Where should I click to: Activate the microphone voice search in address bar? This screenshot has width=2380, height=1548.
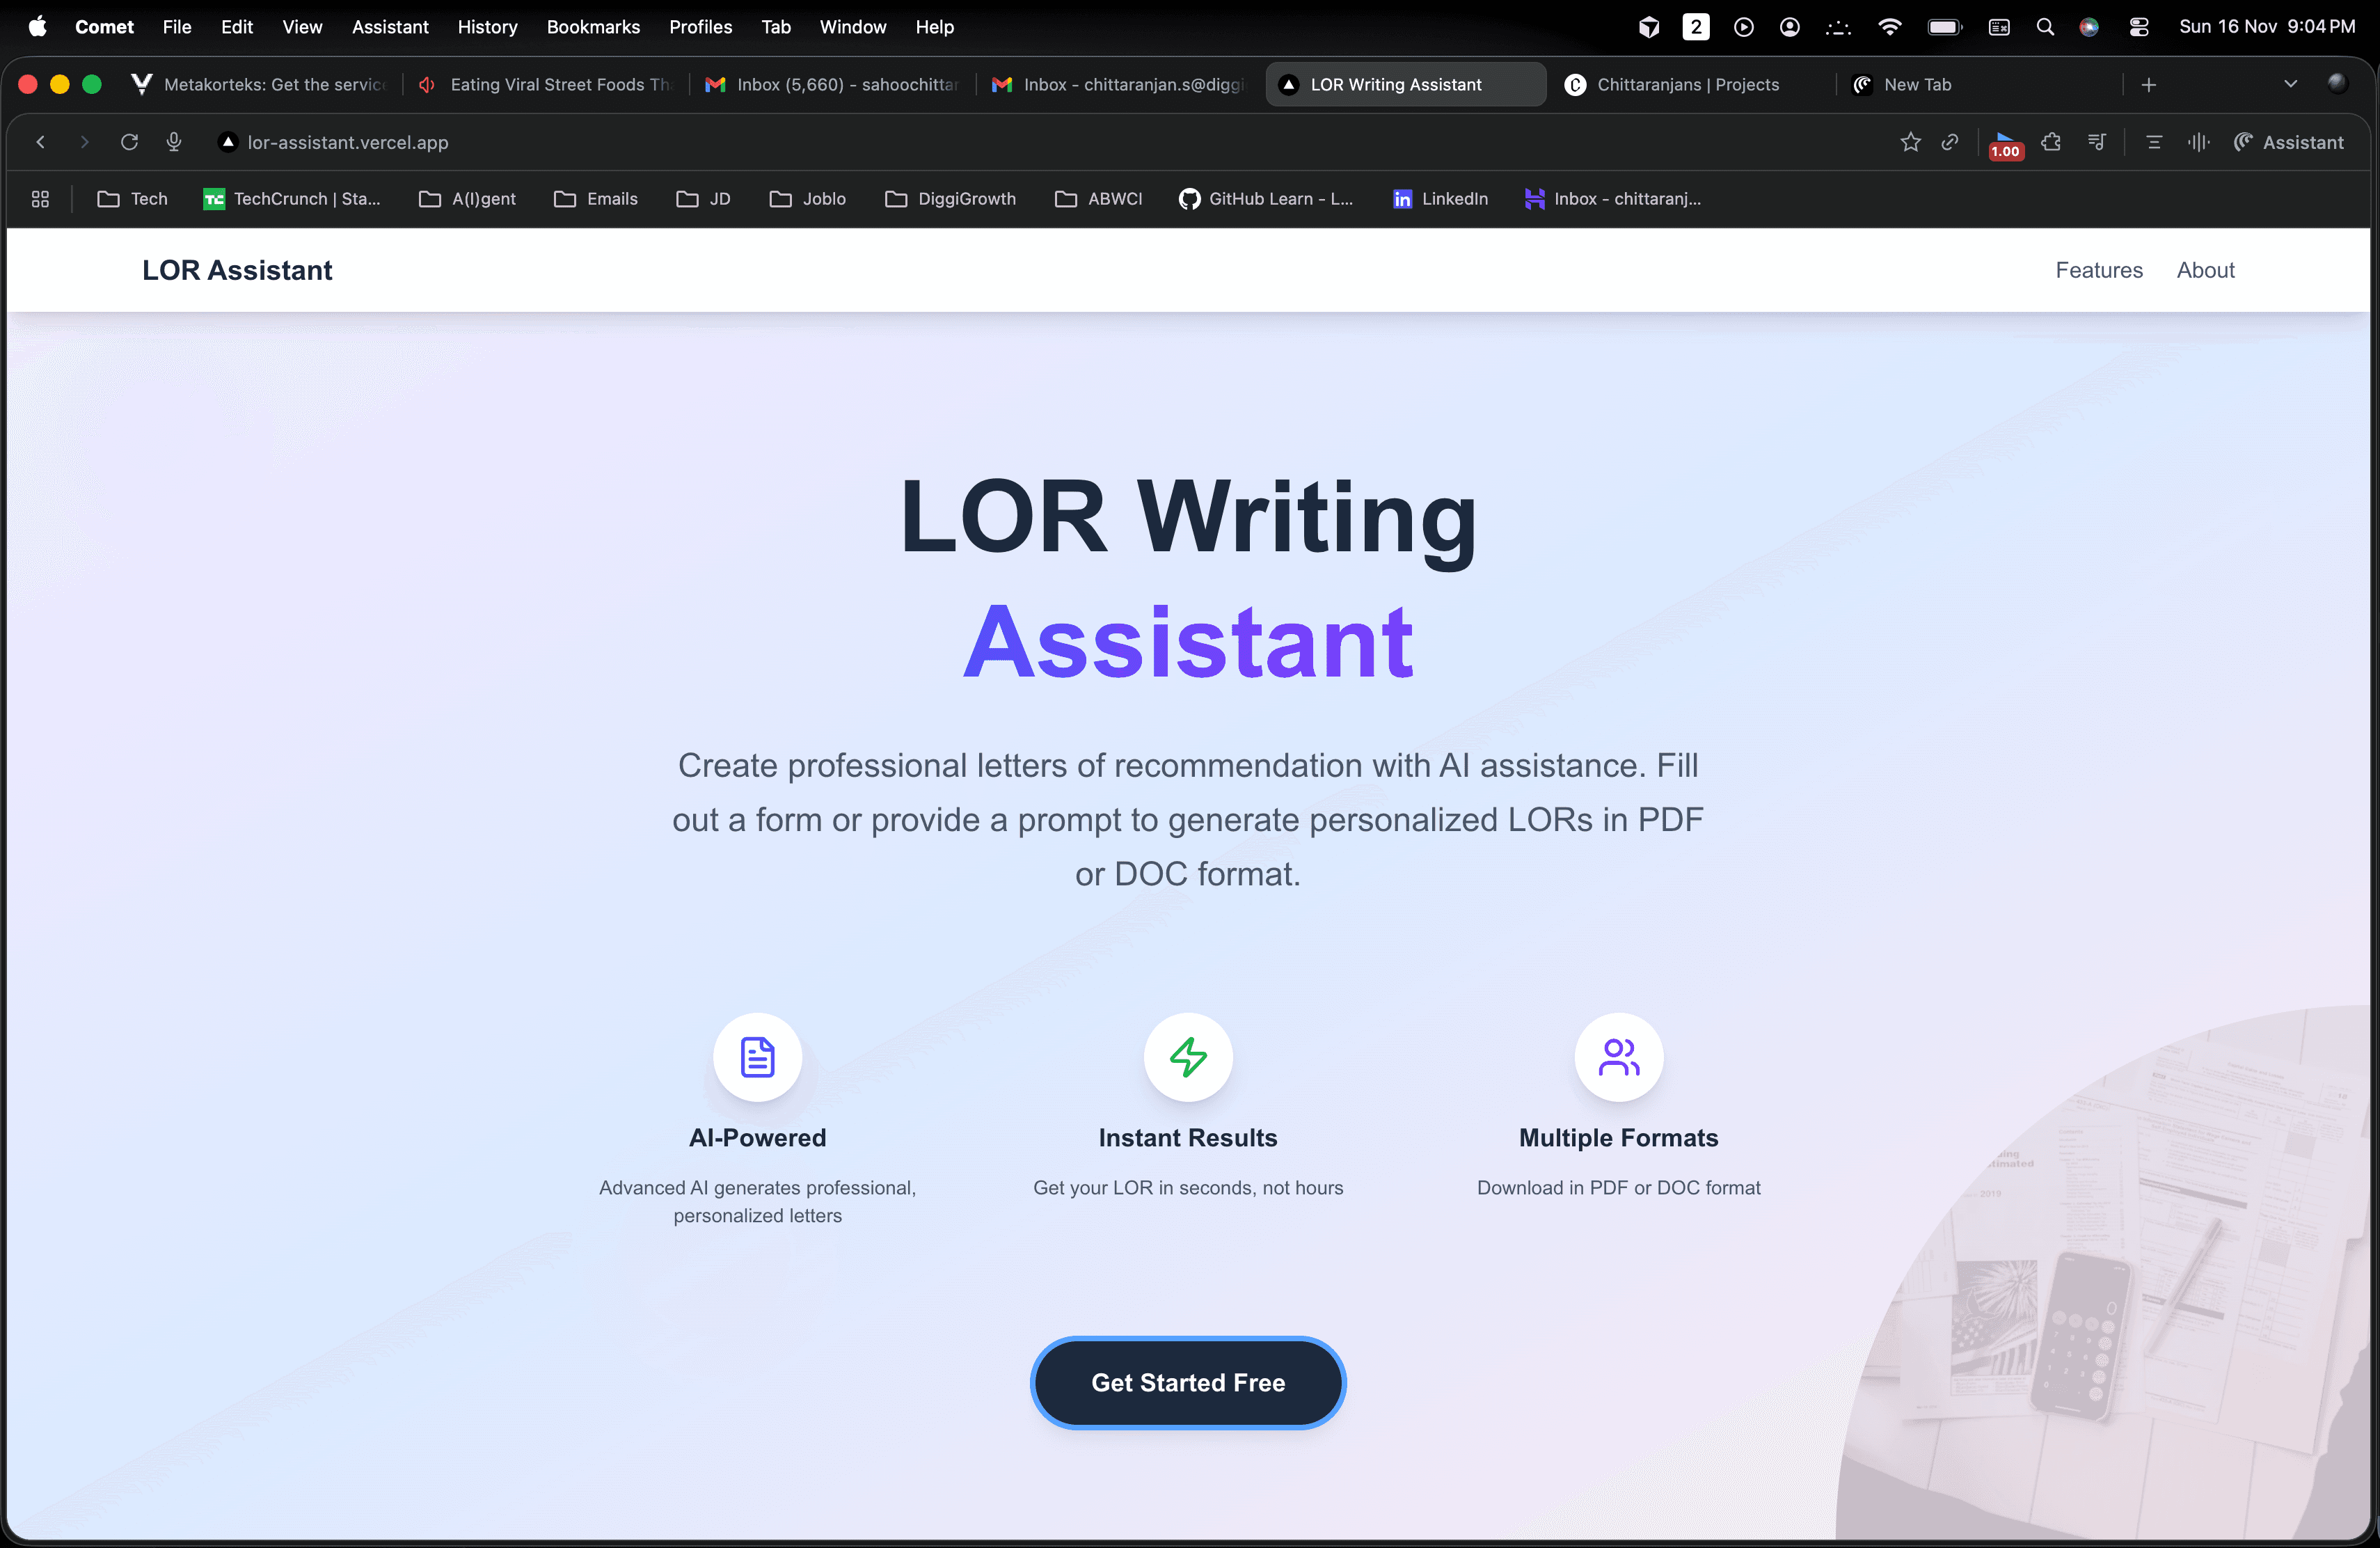tap(173, 142)
